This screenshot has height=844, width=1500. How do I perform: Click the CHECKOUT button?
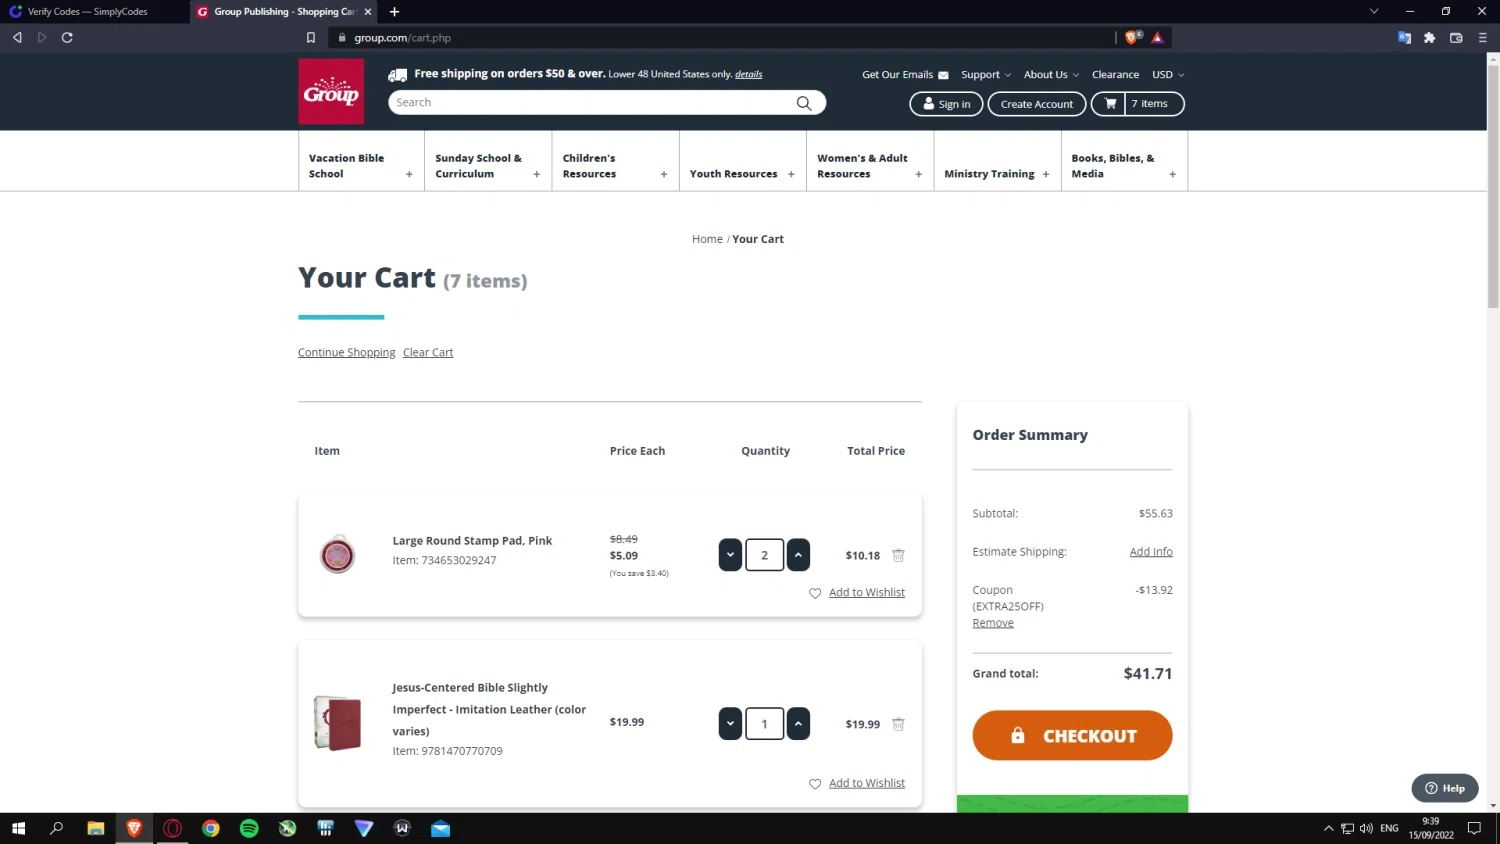tap(1072, 736)
